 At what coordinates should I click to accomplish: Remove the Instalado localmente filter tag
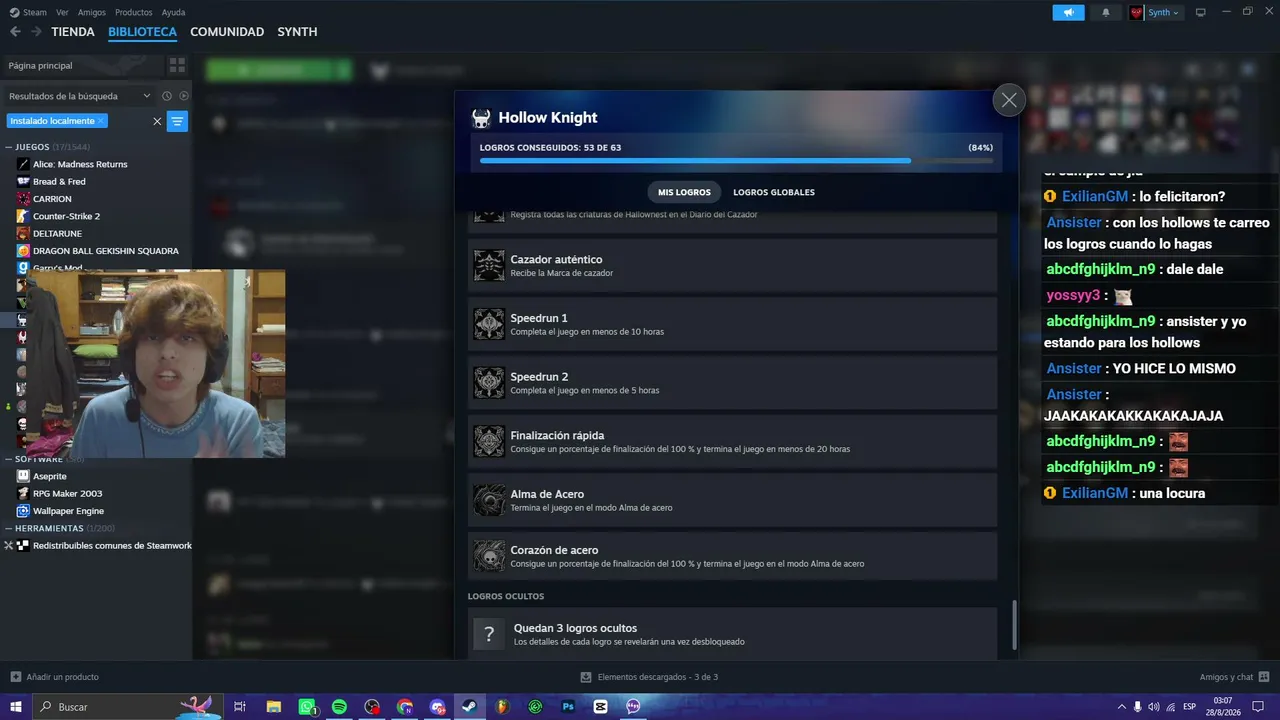click(101, 121)
